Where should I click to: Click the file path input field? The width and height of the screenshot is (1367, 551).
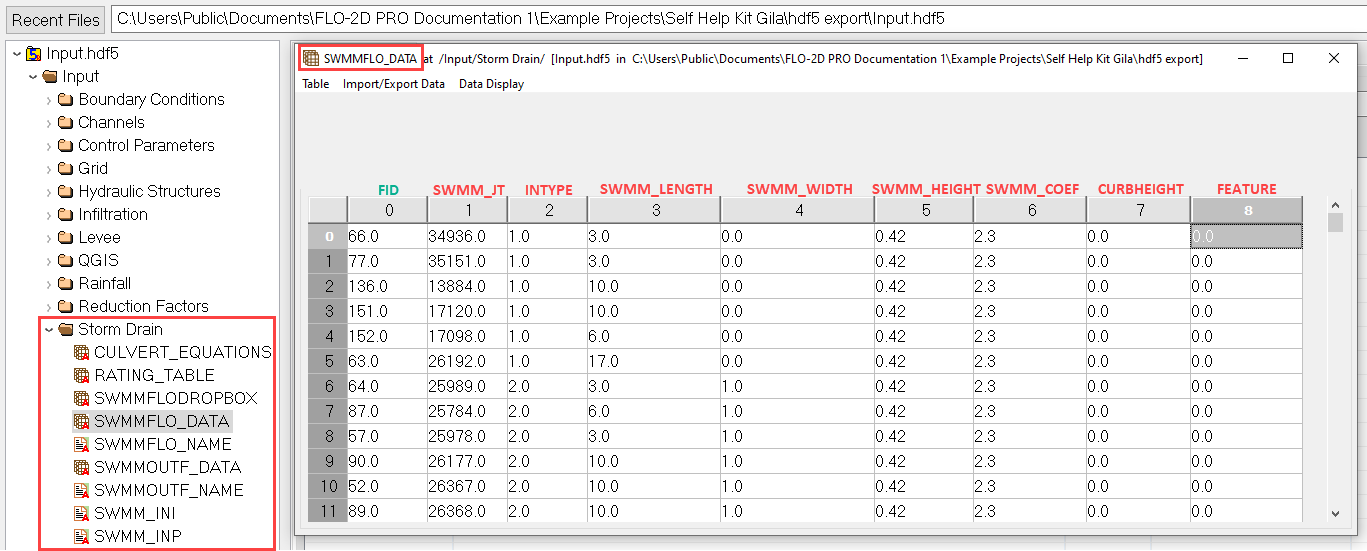point(736,19)
